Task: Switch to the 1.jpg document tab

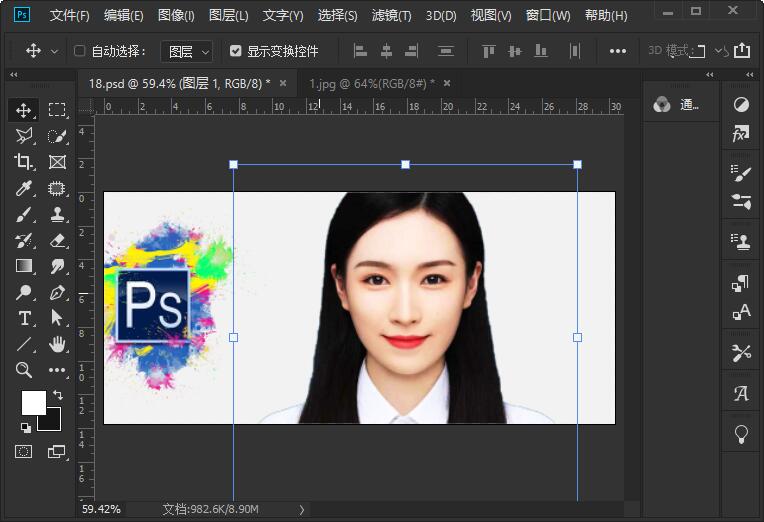Action: (372, 84)
